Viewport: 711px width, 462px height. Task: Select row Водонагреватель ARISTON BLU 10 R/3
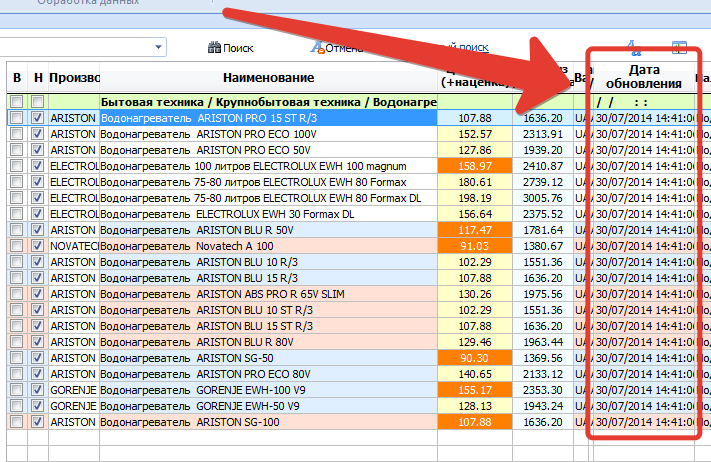268,262
